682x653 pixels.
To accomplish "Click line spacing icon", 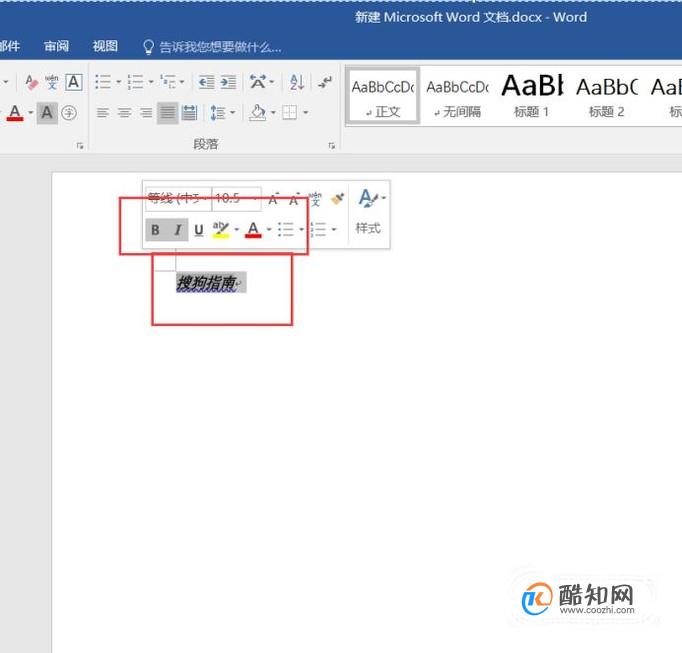I will point(217,113).
